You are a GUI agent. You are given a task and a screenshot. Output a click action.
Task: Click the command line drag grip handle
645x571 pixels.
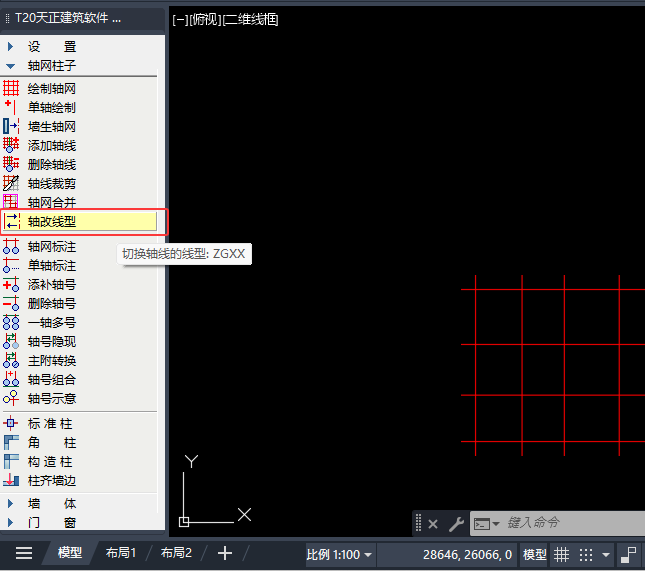[418, 523]
